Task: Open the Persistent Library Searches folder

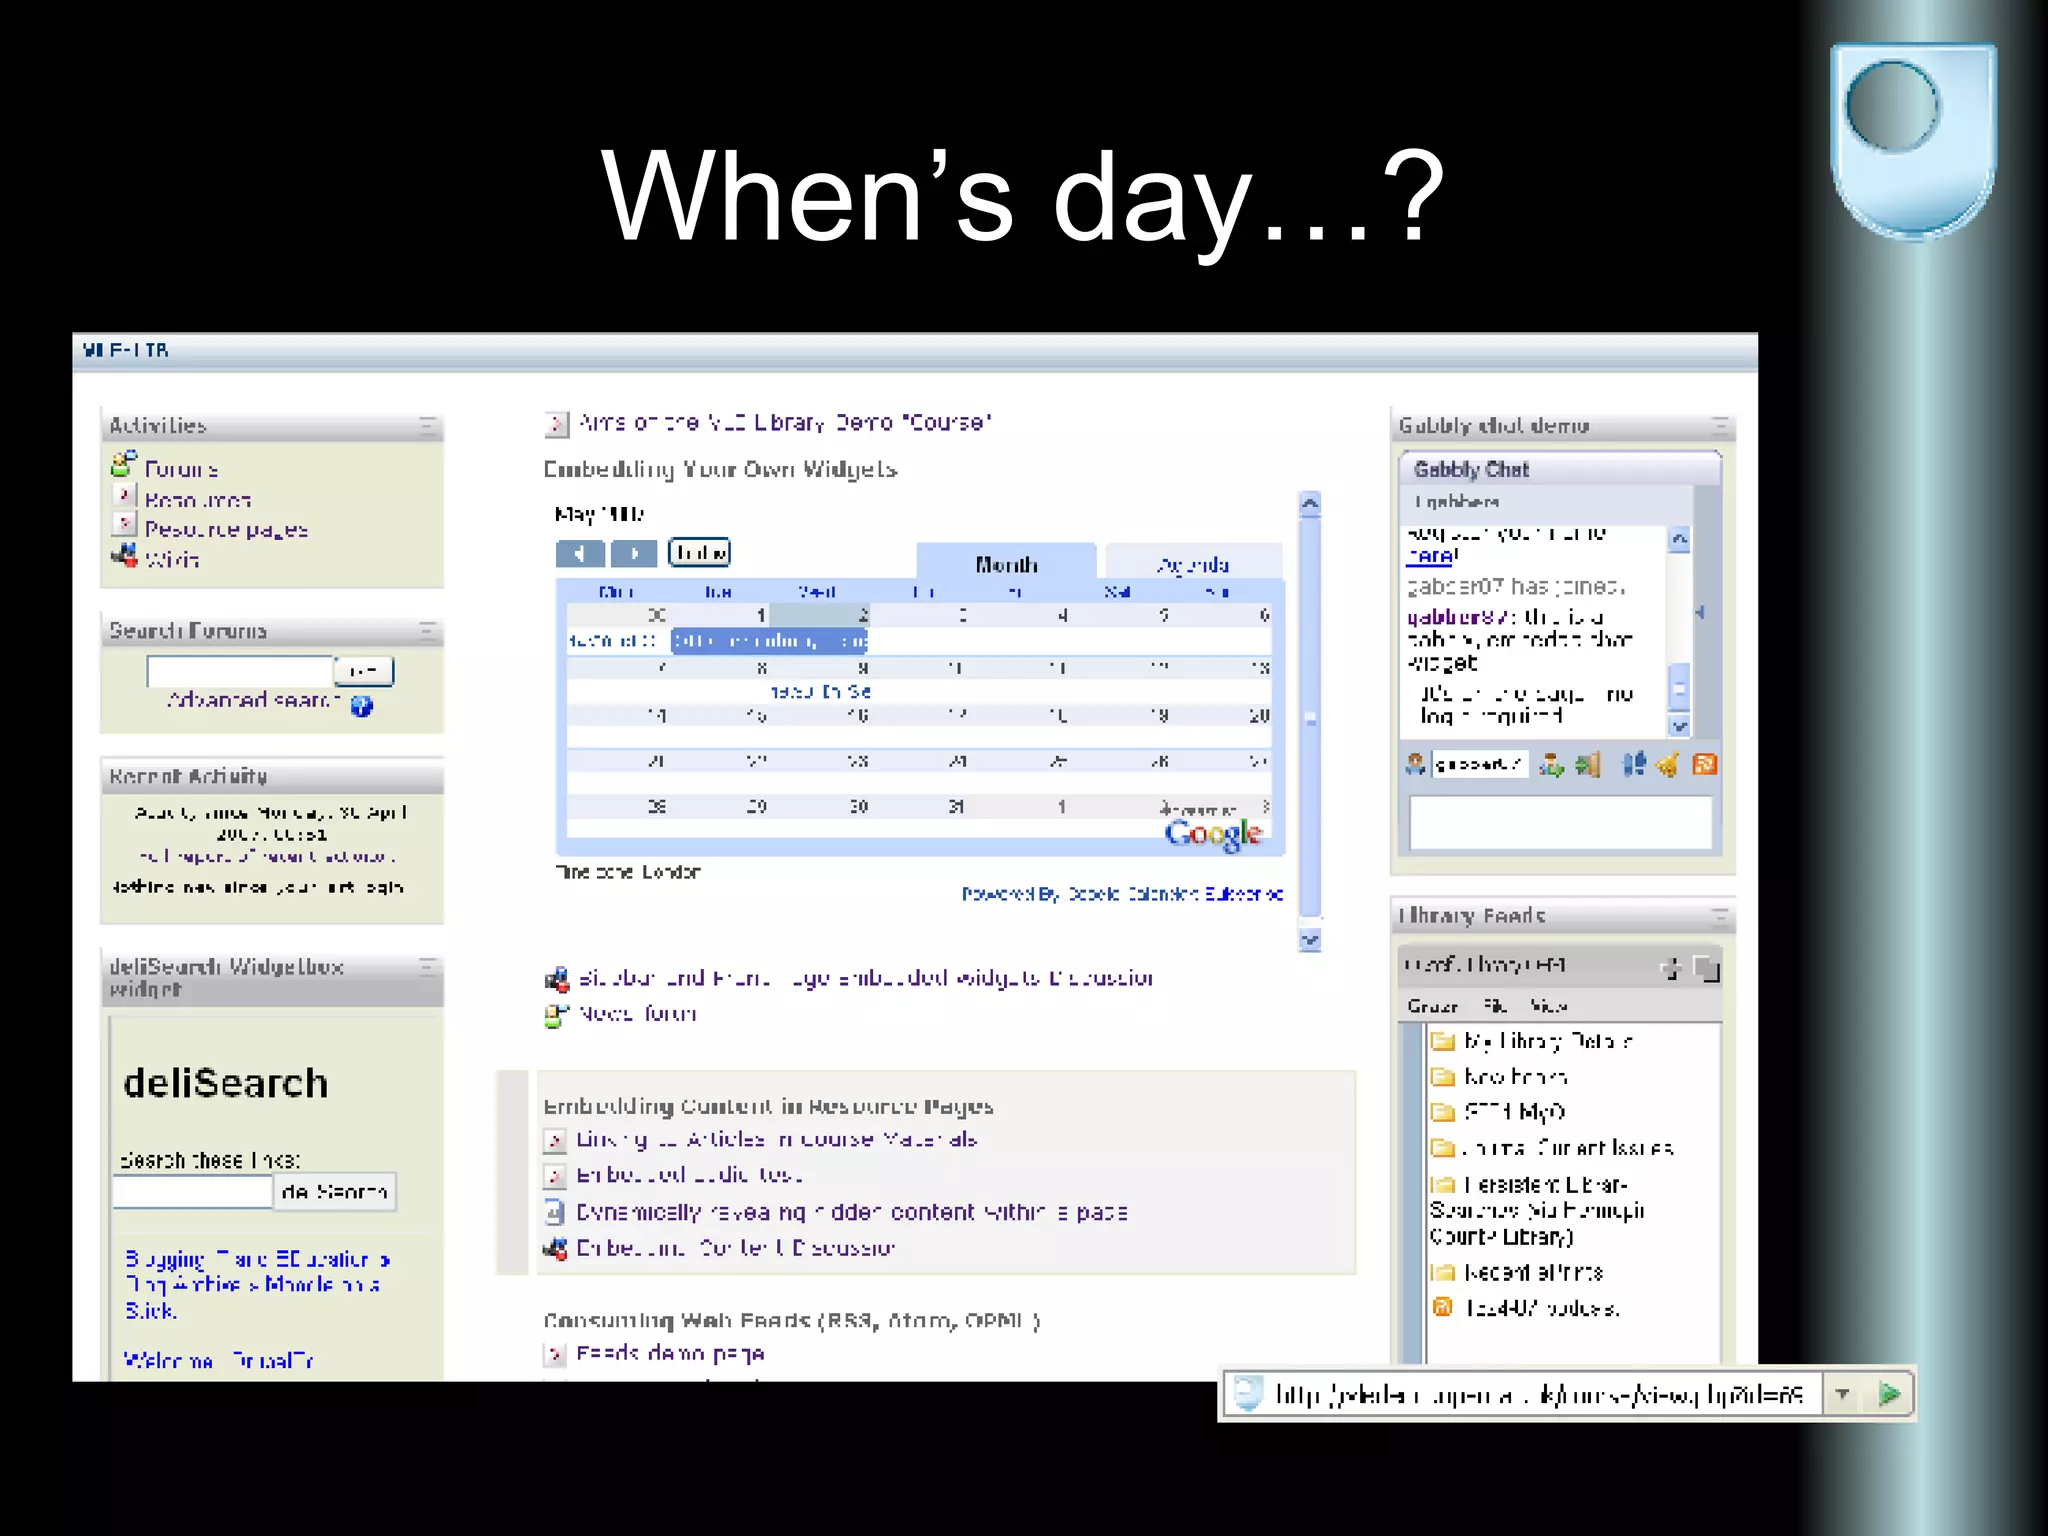Action: click(1538, 1210)
